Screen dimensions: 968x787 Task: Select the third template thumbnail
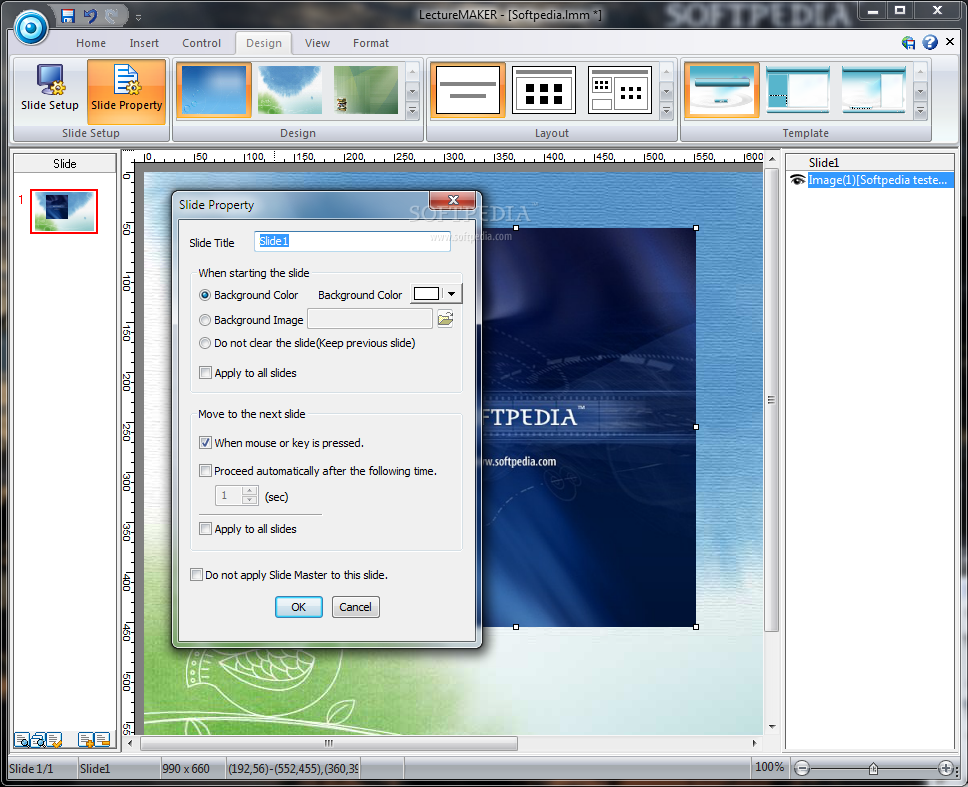(x=874, y=90)
